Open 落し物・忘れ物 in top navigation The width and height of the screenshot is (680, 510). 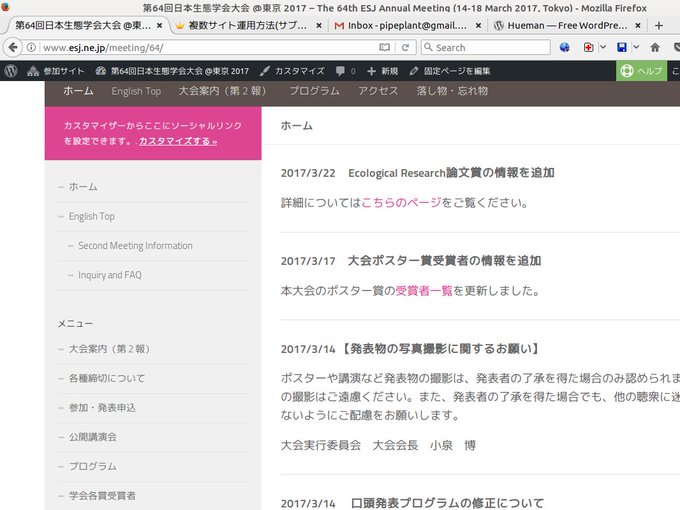click(452, 91)
